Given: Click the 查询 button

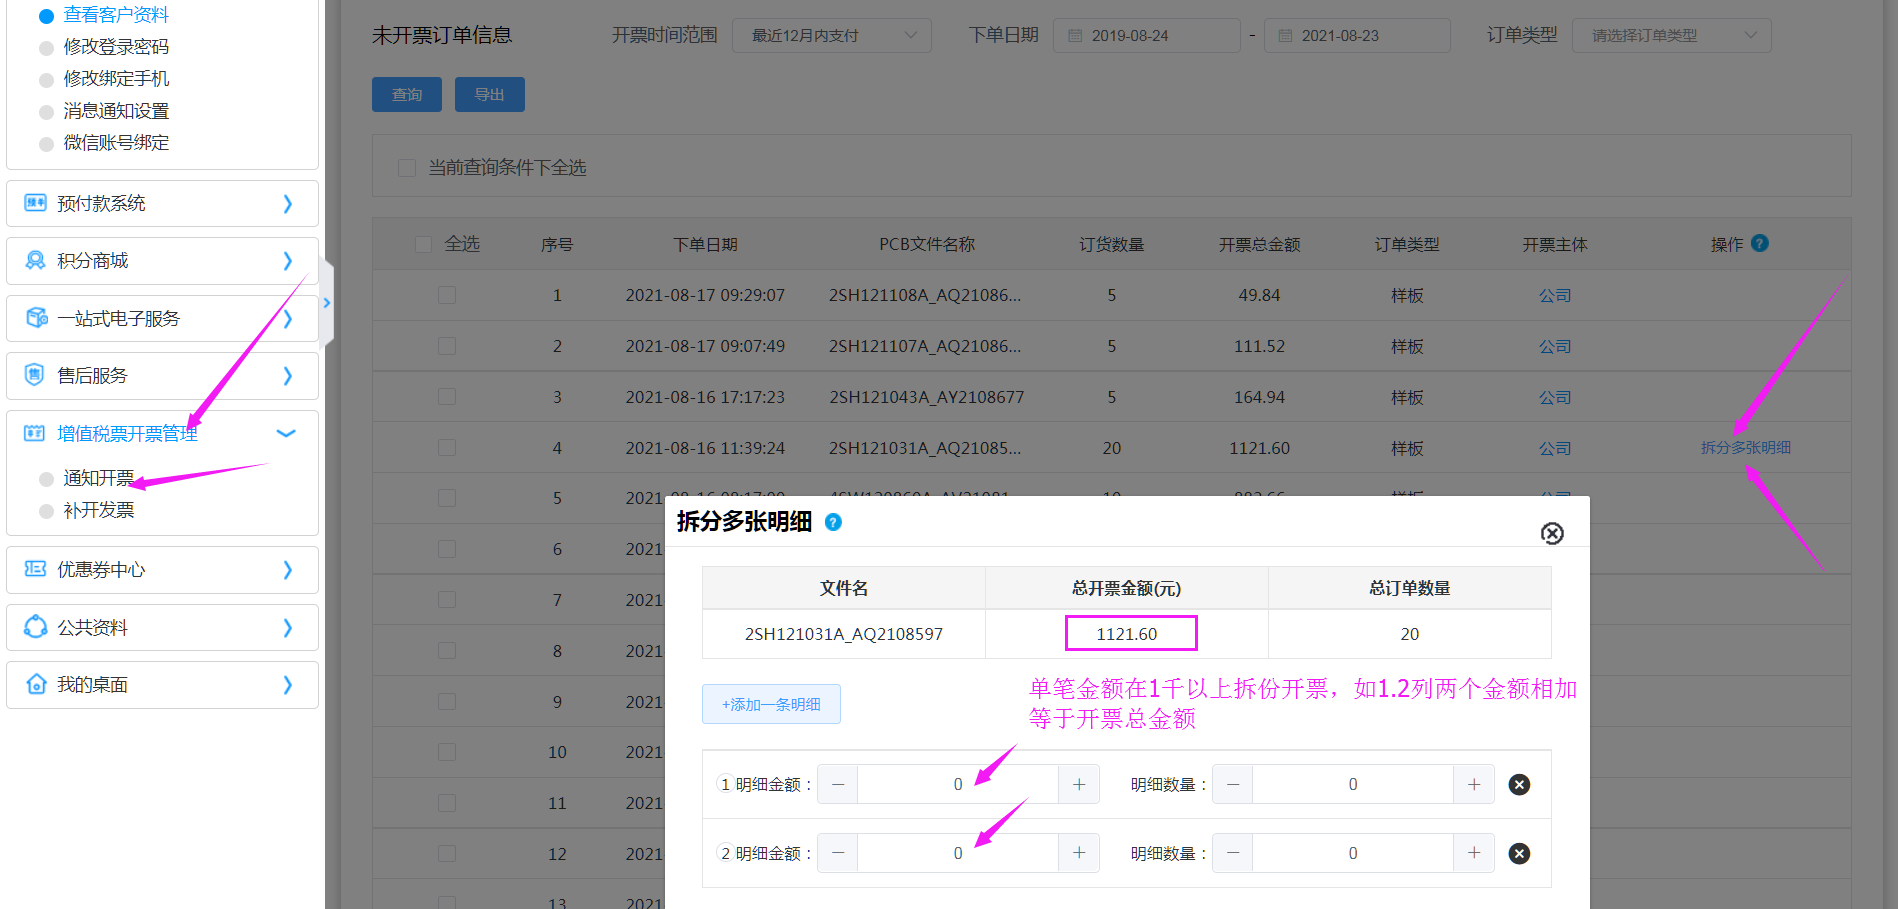Looking at the screenshot, I should click(x=407, y=95).
